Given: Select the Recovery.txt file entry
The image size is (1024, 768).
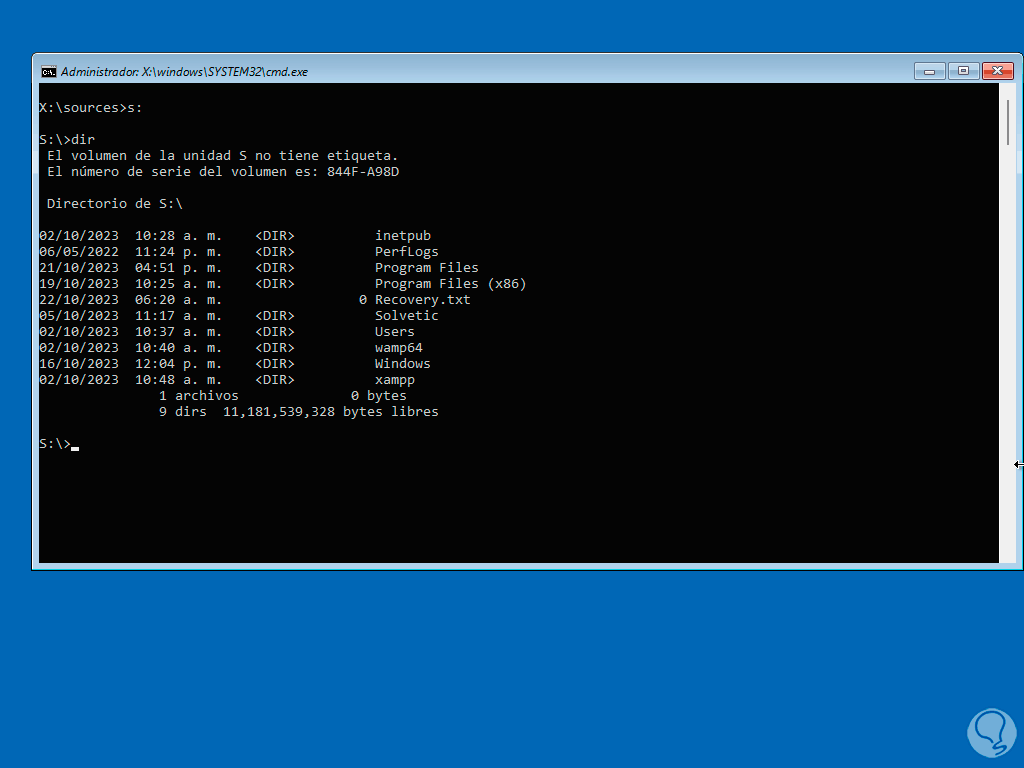Looking at the screenshot, I should pyautogui.click(x=422, y=299).
